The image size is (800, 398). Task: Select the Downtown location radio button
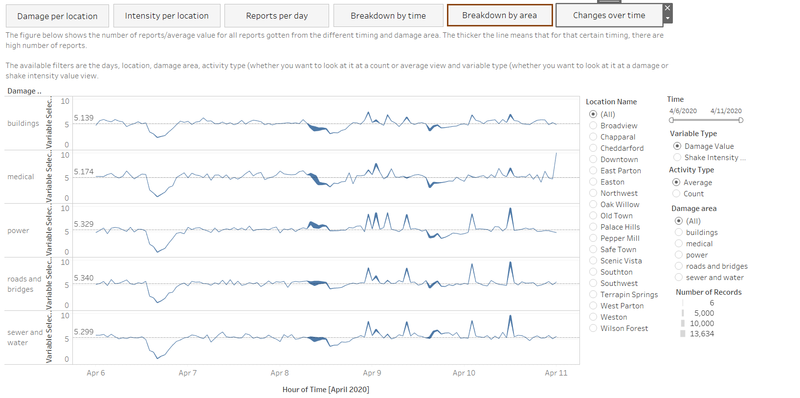click(593, 159)
